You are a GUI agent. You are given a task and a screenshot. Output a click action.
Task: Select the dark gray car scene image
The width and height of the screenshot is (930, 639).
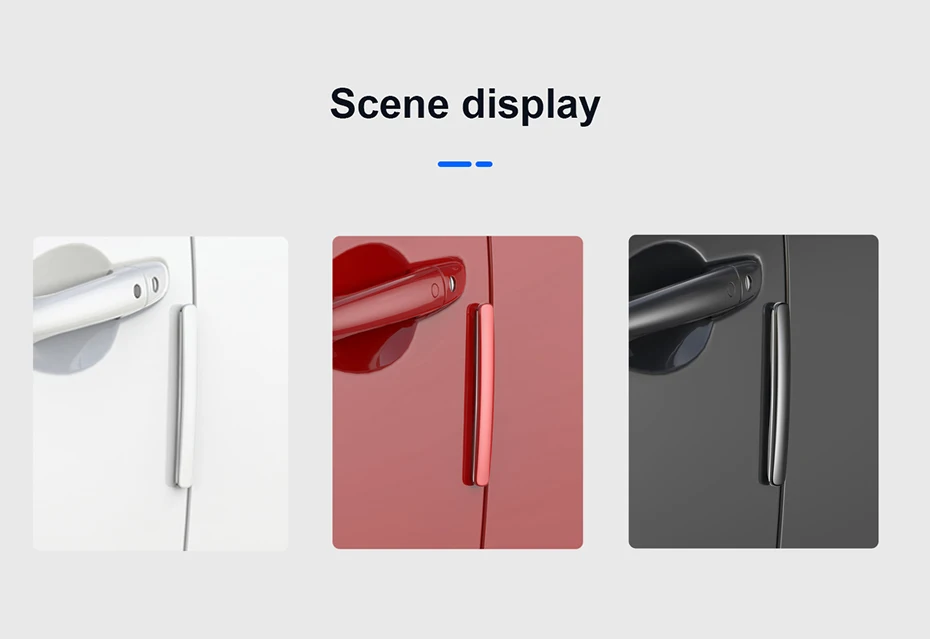point(753,392)
